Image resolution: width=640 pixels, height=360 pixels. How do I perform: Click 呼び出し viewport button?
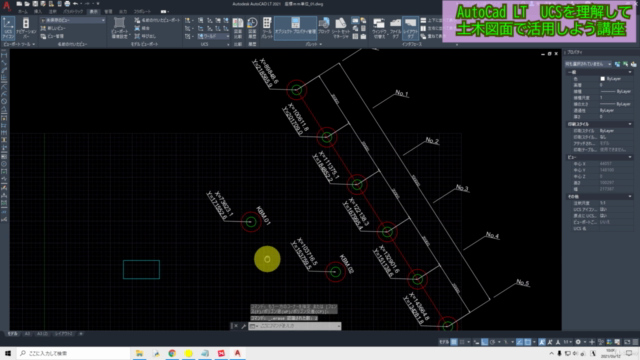(145, 36)
